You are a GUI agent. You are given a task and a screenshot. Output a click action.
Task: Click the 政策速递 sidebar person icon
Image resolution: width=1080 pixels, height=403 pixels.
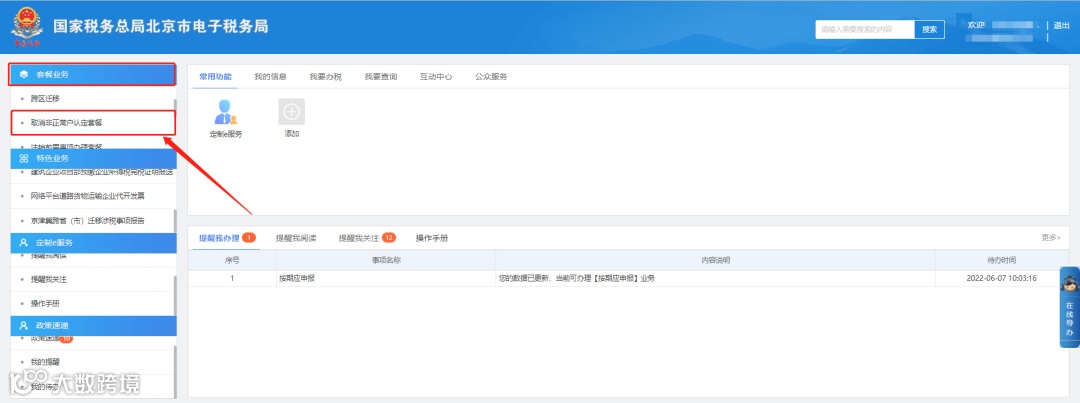pos(23,325)
